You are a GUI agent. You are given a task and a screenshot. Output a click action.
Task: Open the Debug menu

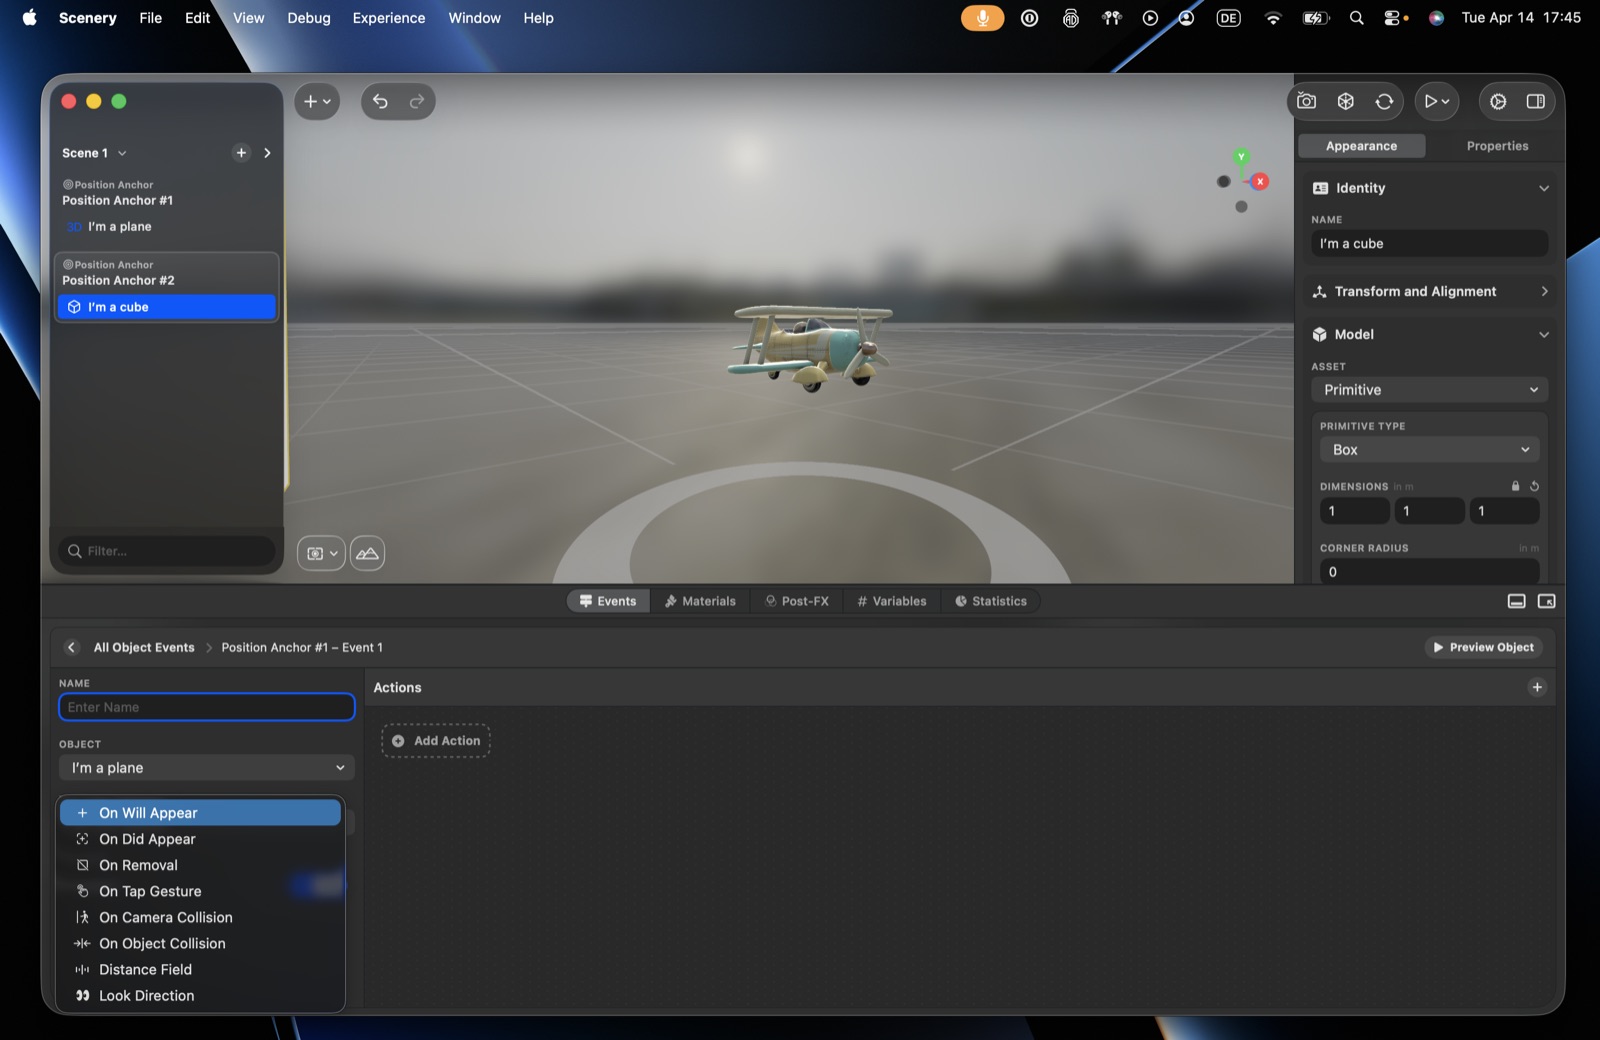(309, 18)
